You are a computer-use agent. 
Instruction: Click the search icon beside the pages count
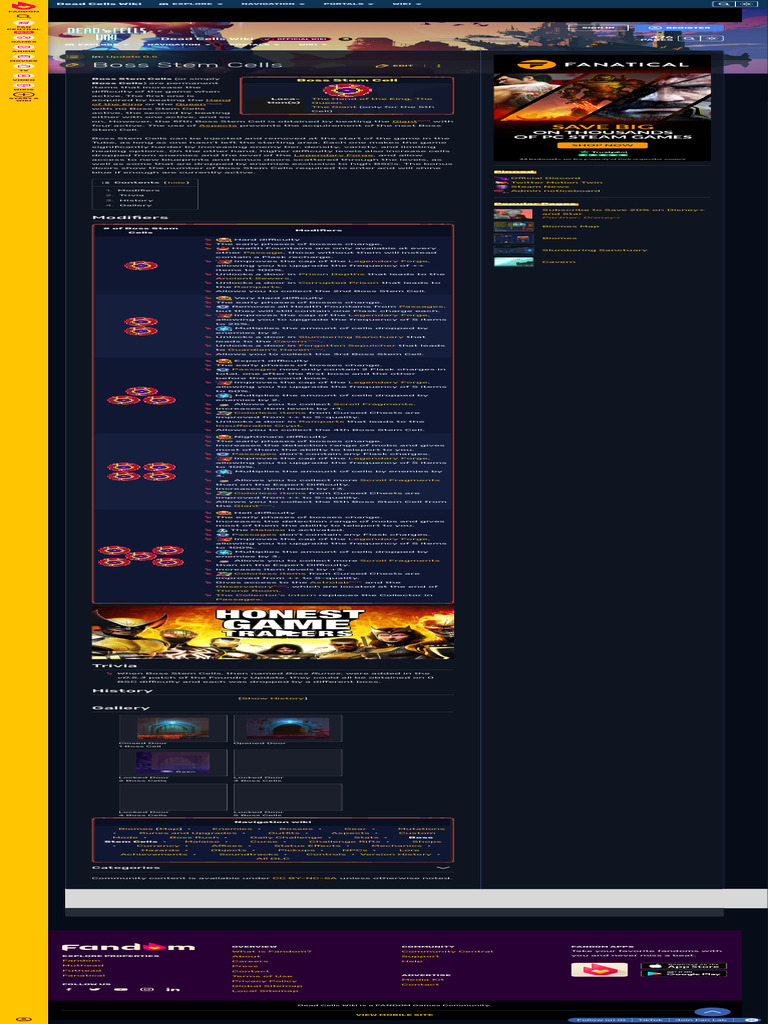688,39
